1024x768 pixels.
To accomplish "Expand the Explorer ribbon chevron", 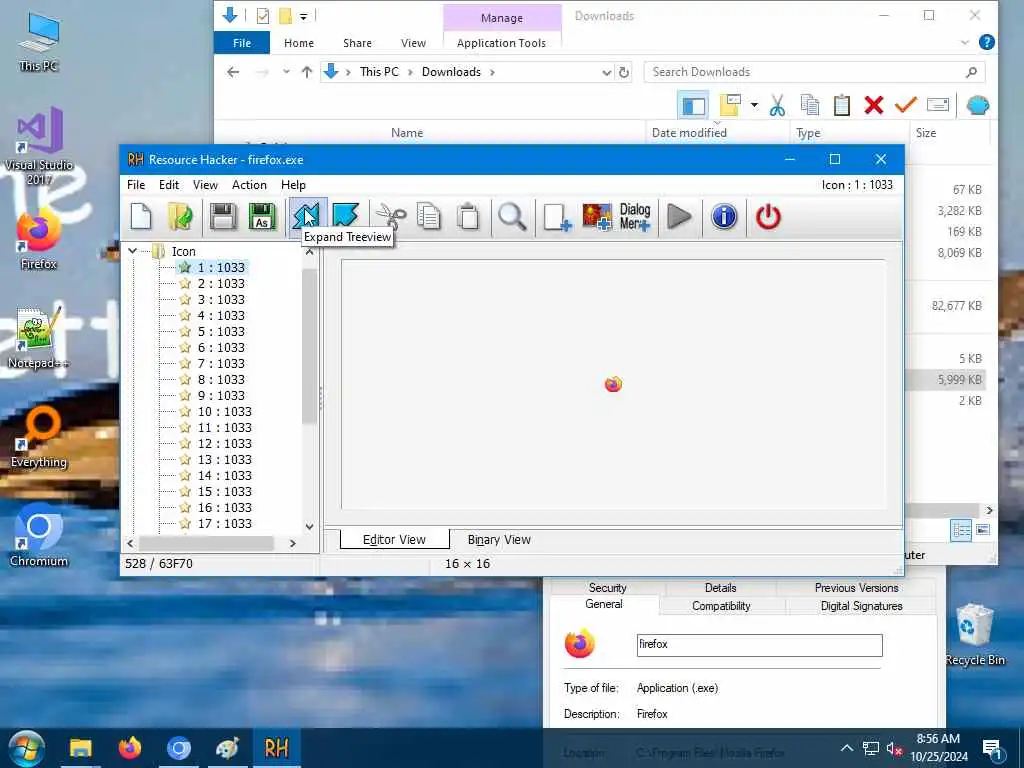I will coord(965,43).
